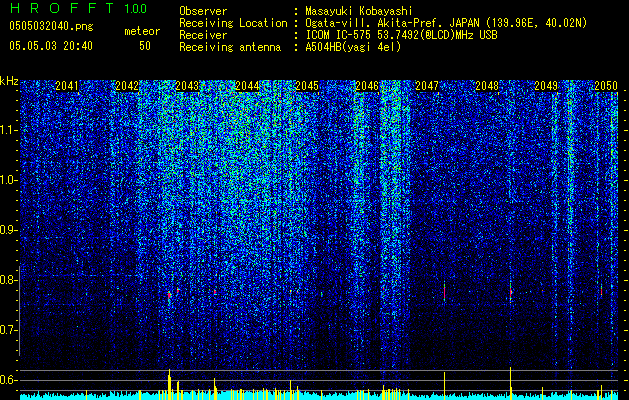
Task: Click the date 05.05.03 20:40
Action: coord(51,46)
